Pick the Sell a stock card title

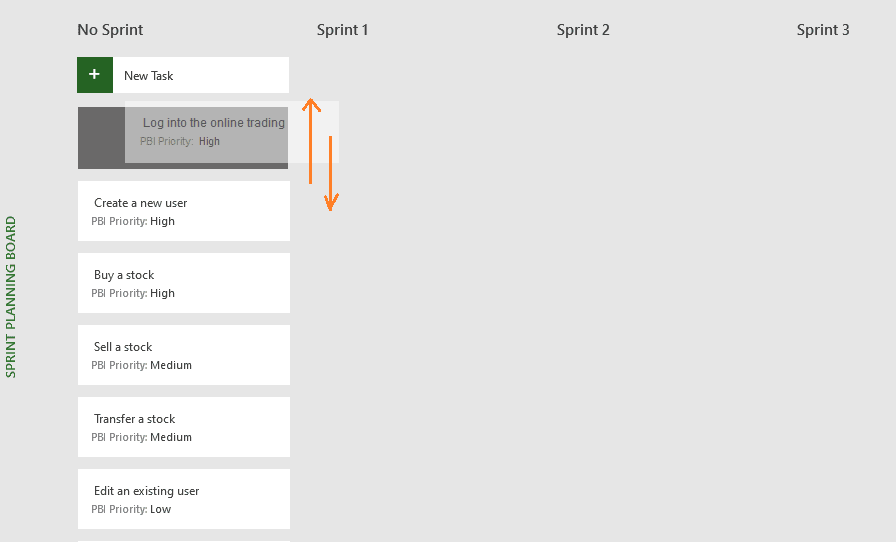click(x=123, y=347)
